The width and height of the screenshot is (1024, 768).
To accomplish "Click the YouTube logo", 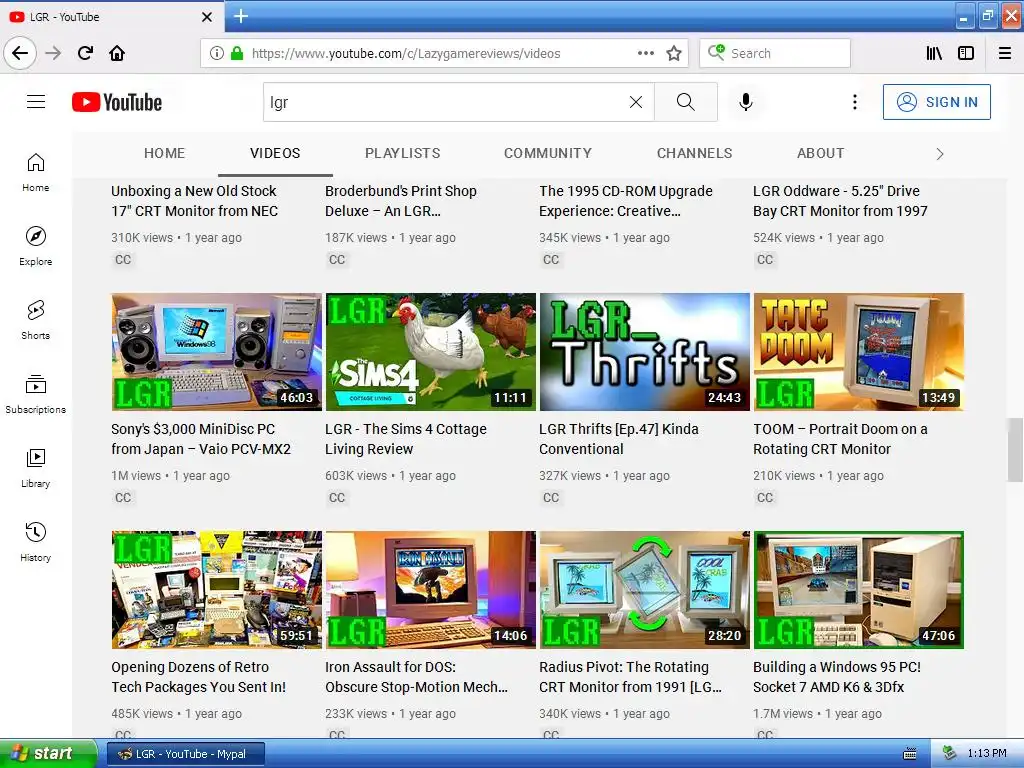I will pyautogui.click(x=117, y=103).
